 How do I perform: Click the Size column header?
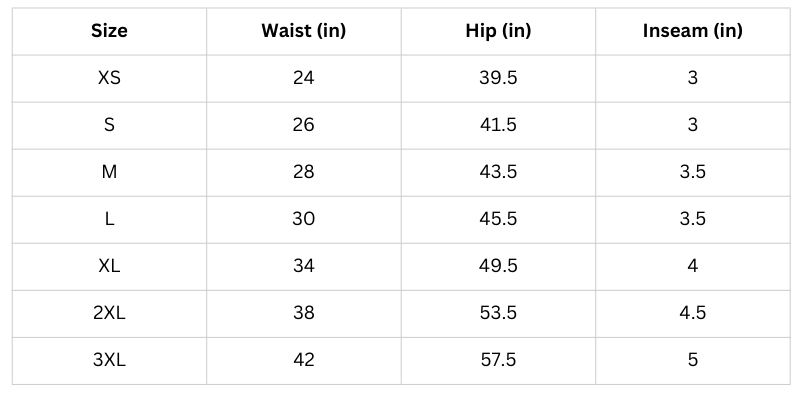(109, 31)
